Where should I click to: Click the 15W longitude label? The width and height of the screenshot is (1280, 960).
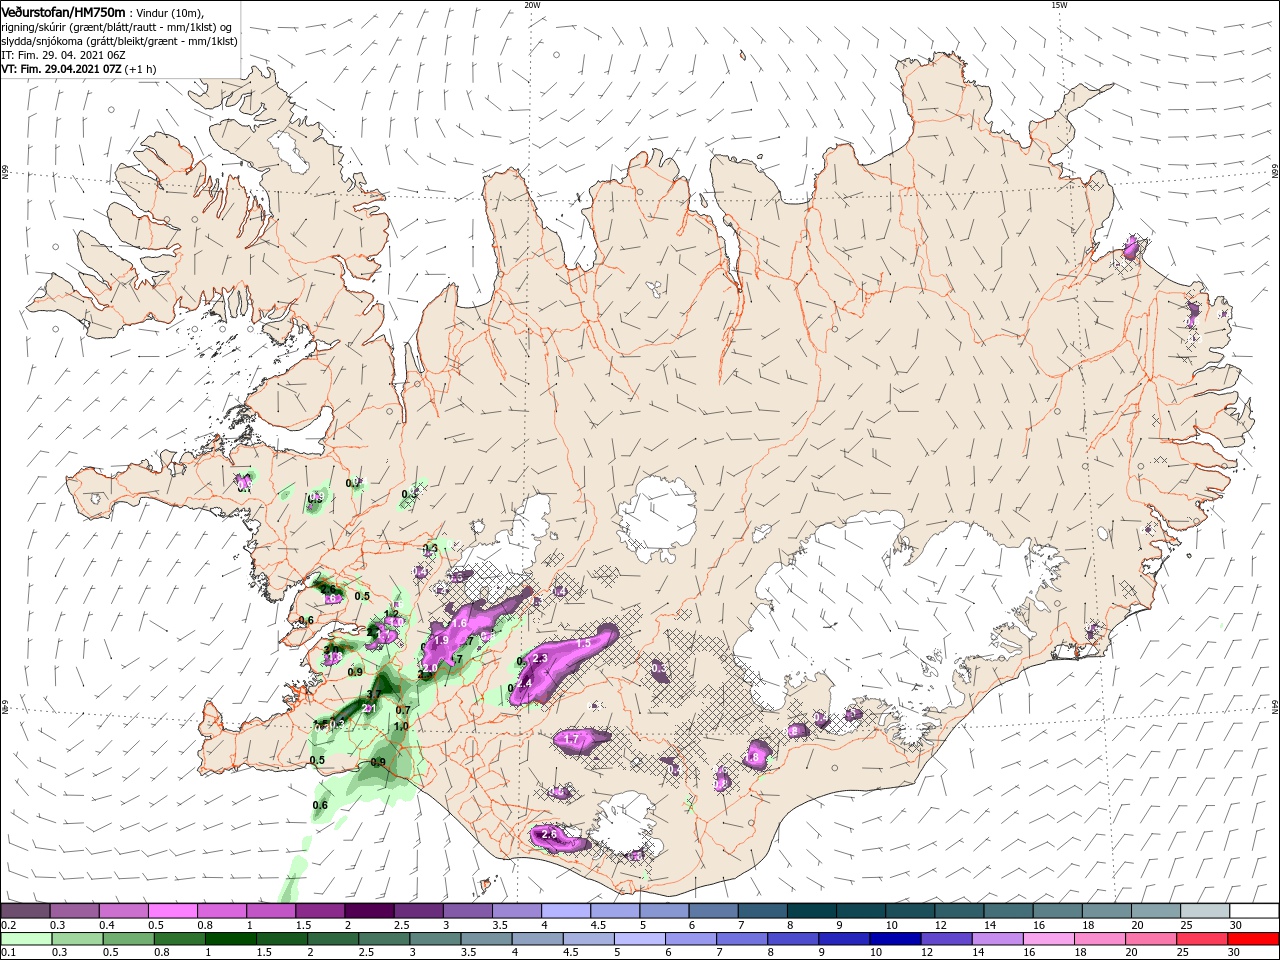coord(1059,5)
